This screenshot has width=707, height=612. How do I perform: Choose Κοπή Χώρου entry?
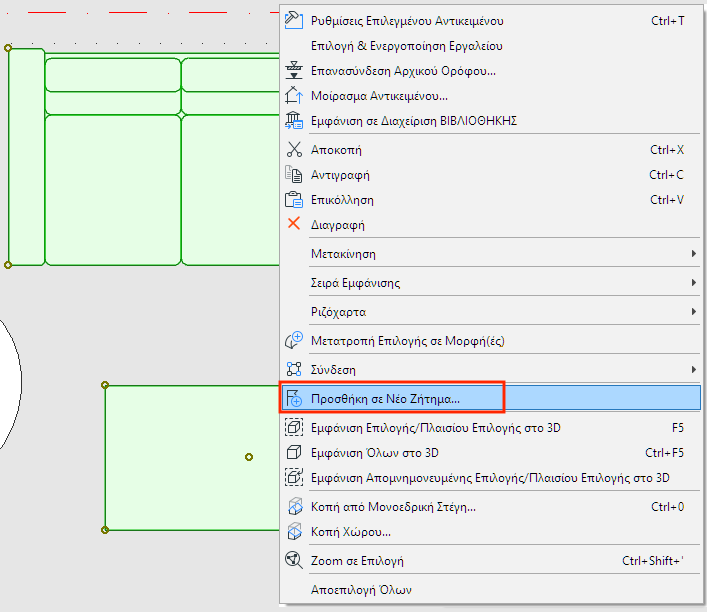tap(490, 532)
